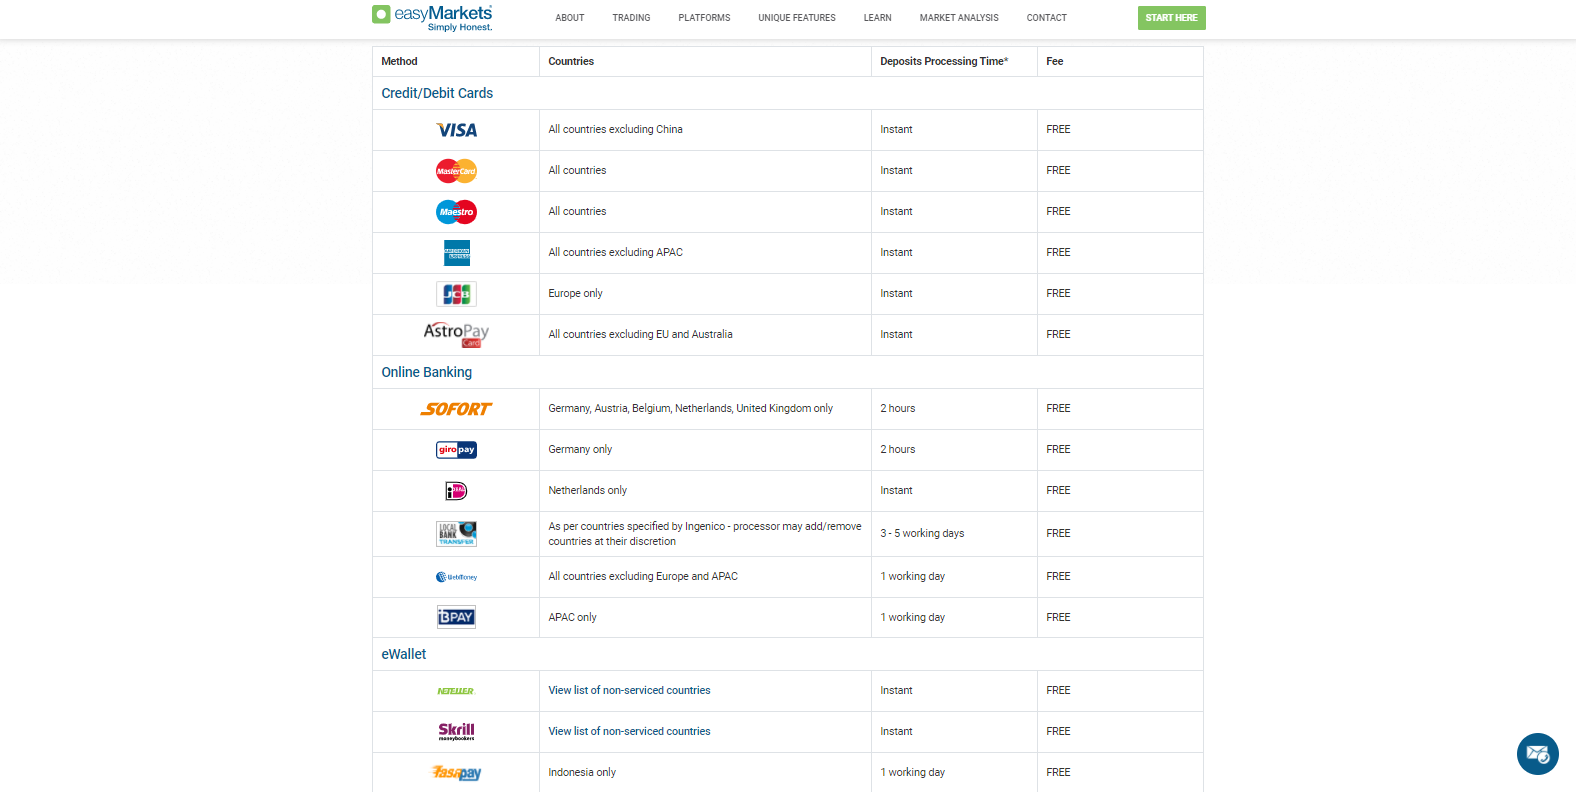
Task: Select the Credit/Debit Cards section heading
Action: point(437,93)
